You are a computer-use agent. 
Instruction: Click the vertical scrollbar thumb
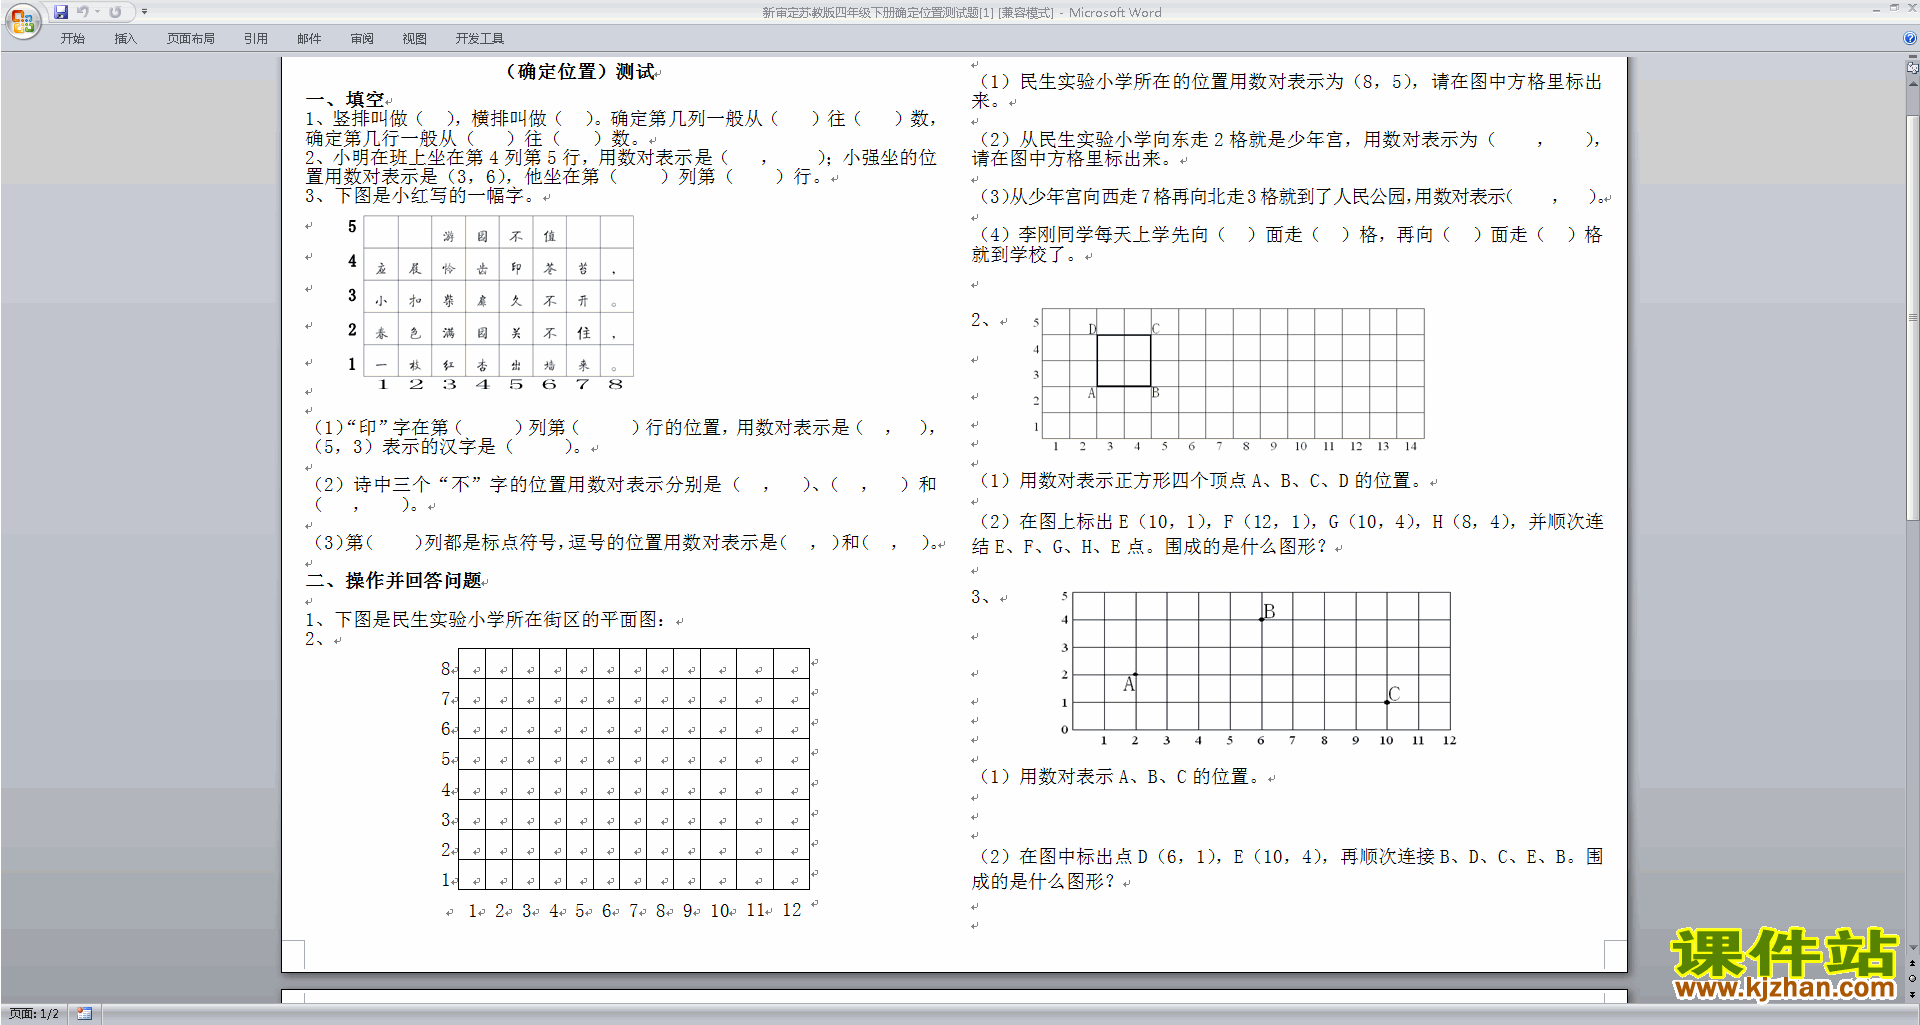pos(1913,318)
